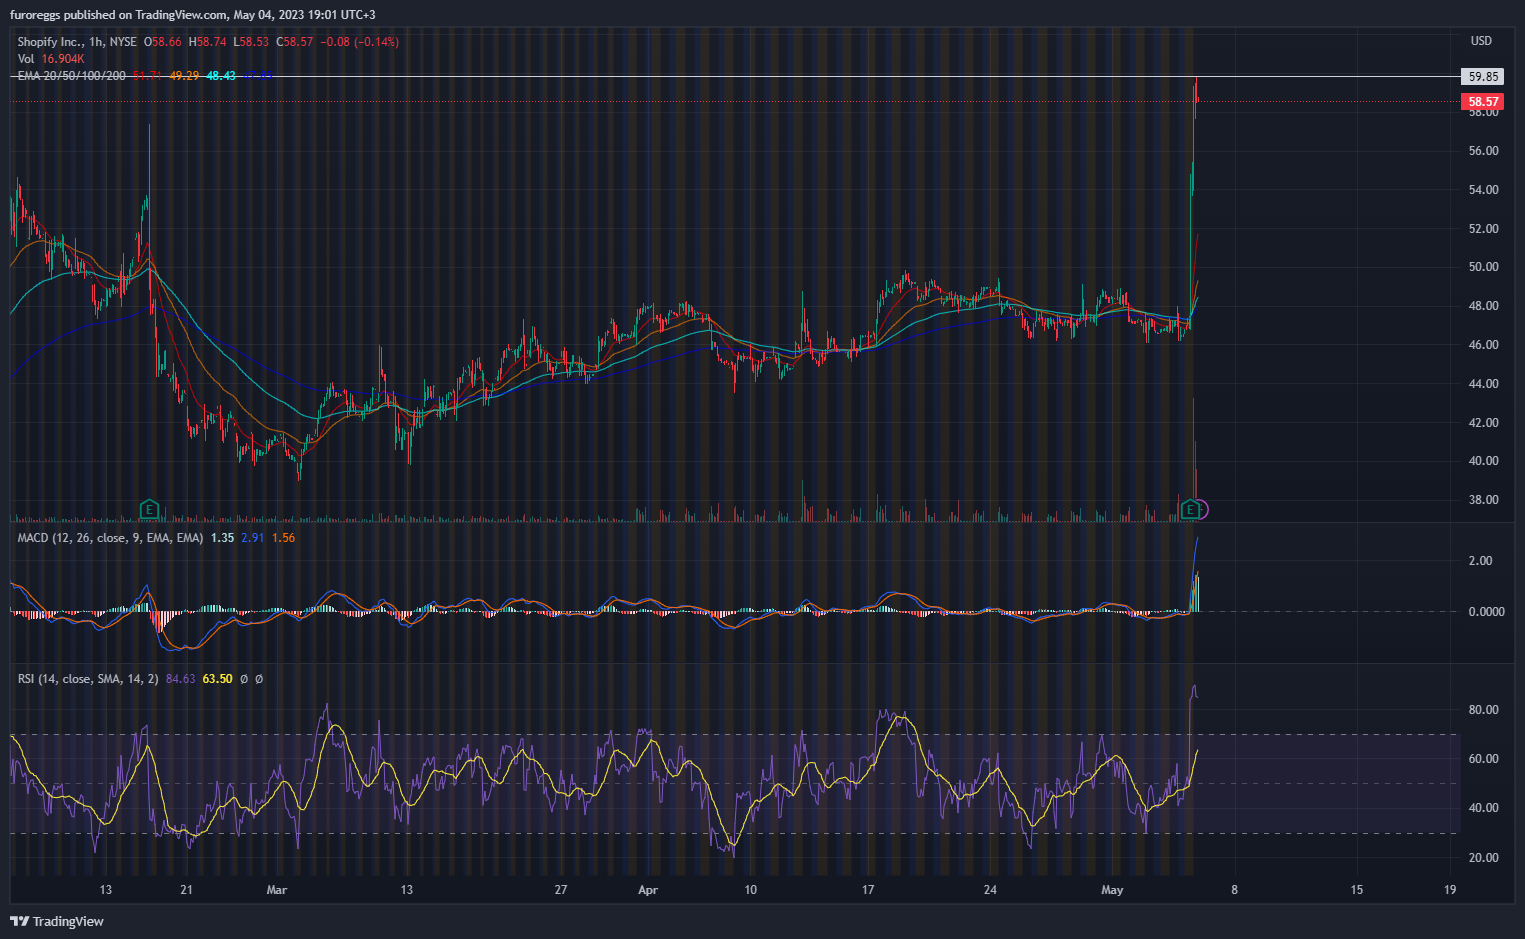
Task: Click the 50.00 price axis label
Action: 1484,267
